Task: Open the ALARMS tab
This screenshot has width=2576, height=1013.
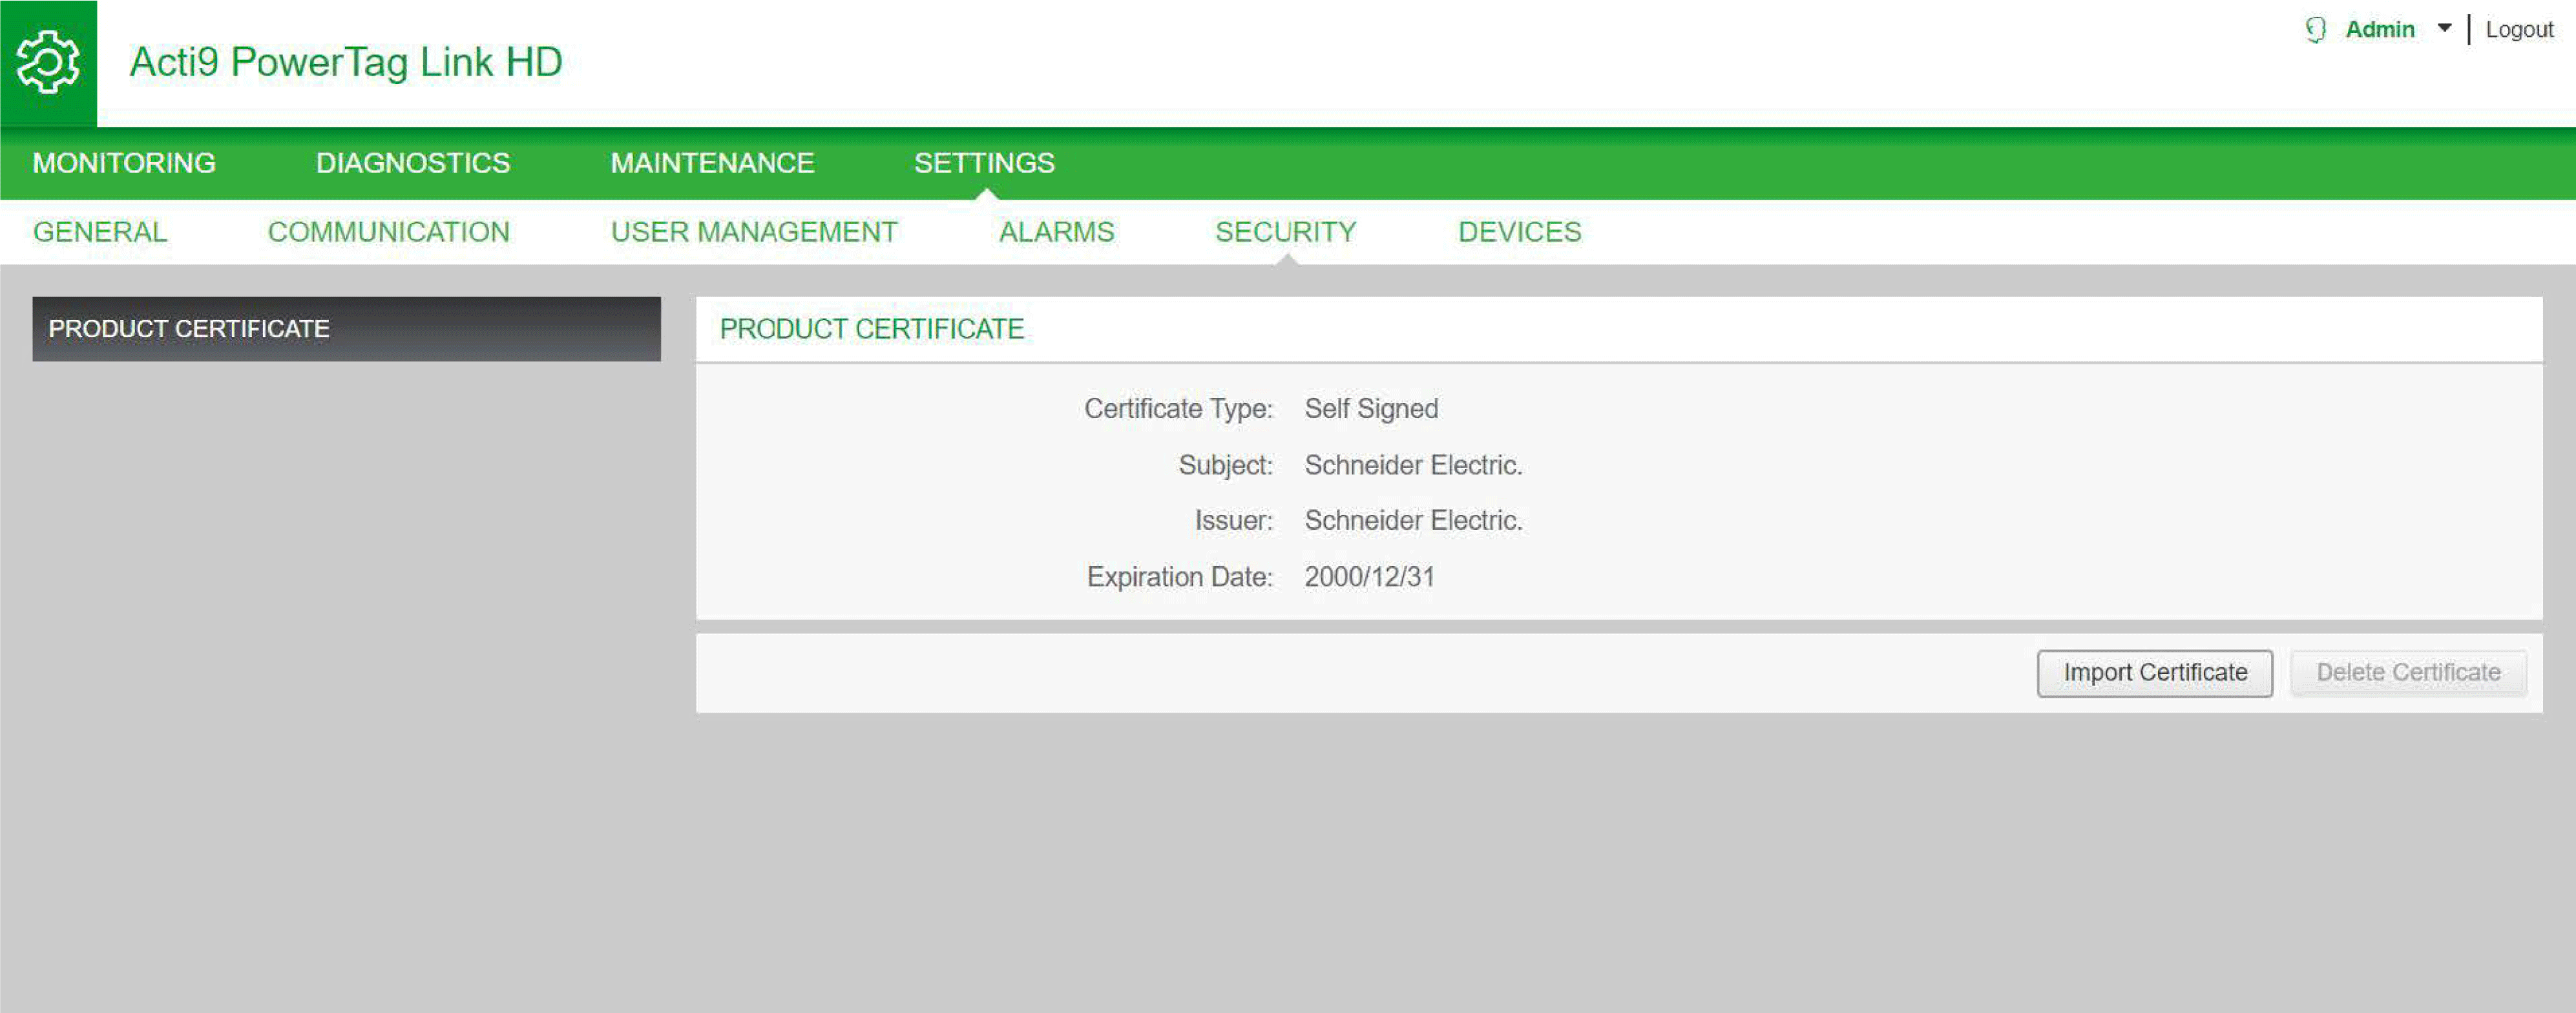Action: [x=1056, y=232]
